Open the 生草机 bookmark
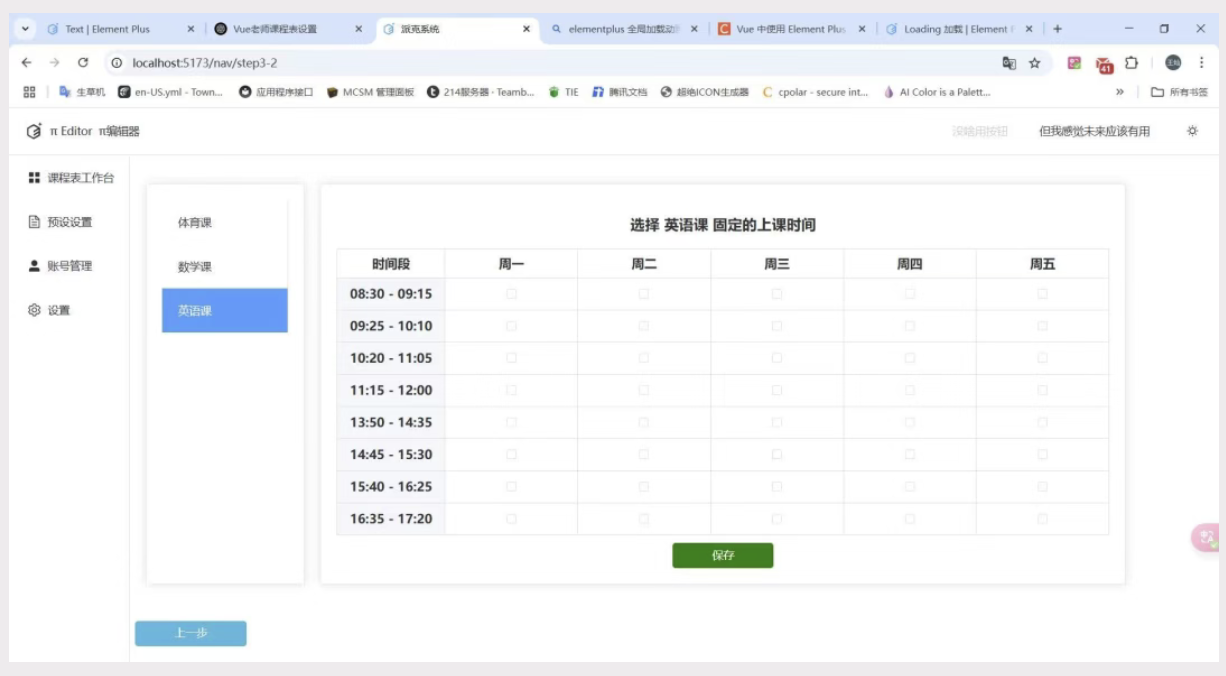This screenshot has height=676, width=1226. [x=81, y=92]
